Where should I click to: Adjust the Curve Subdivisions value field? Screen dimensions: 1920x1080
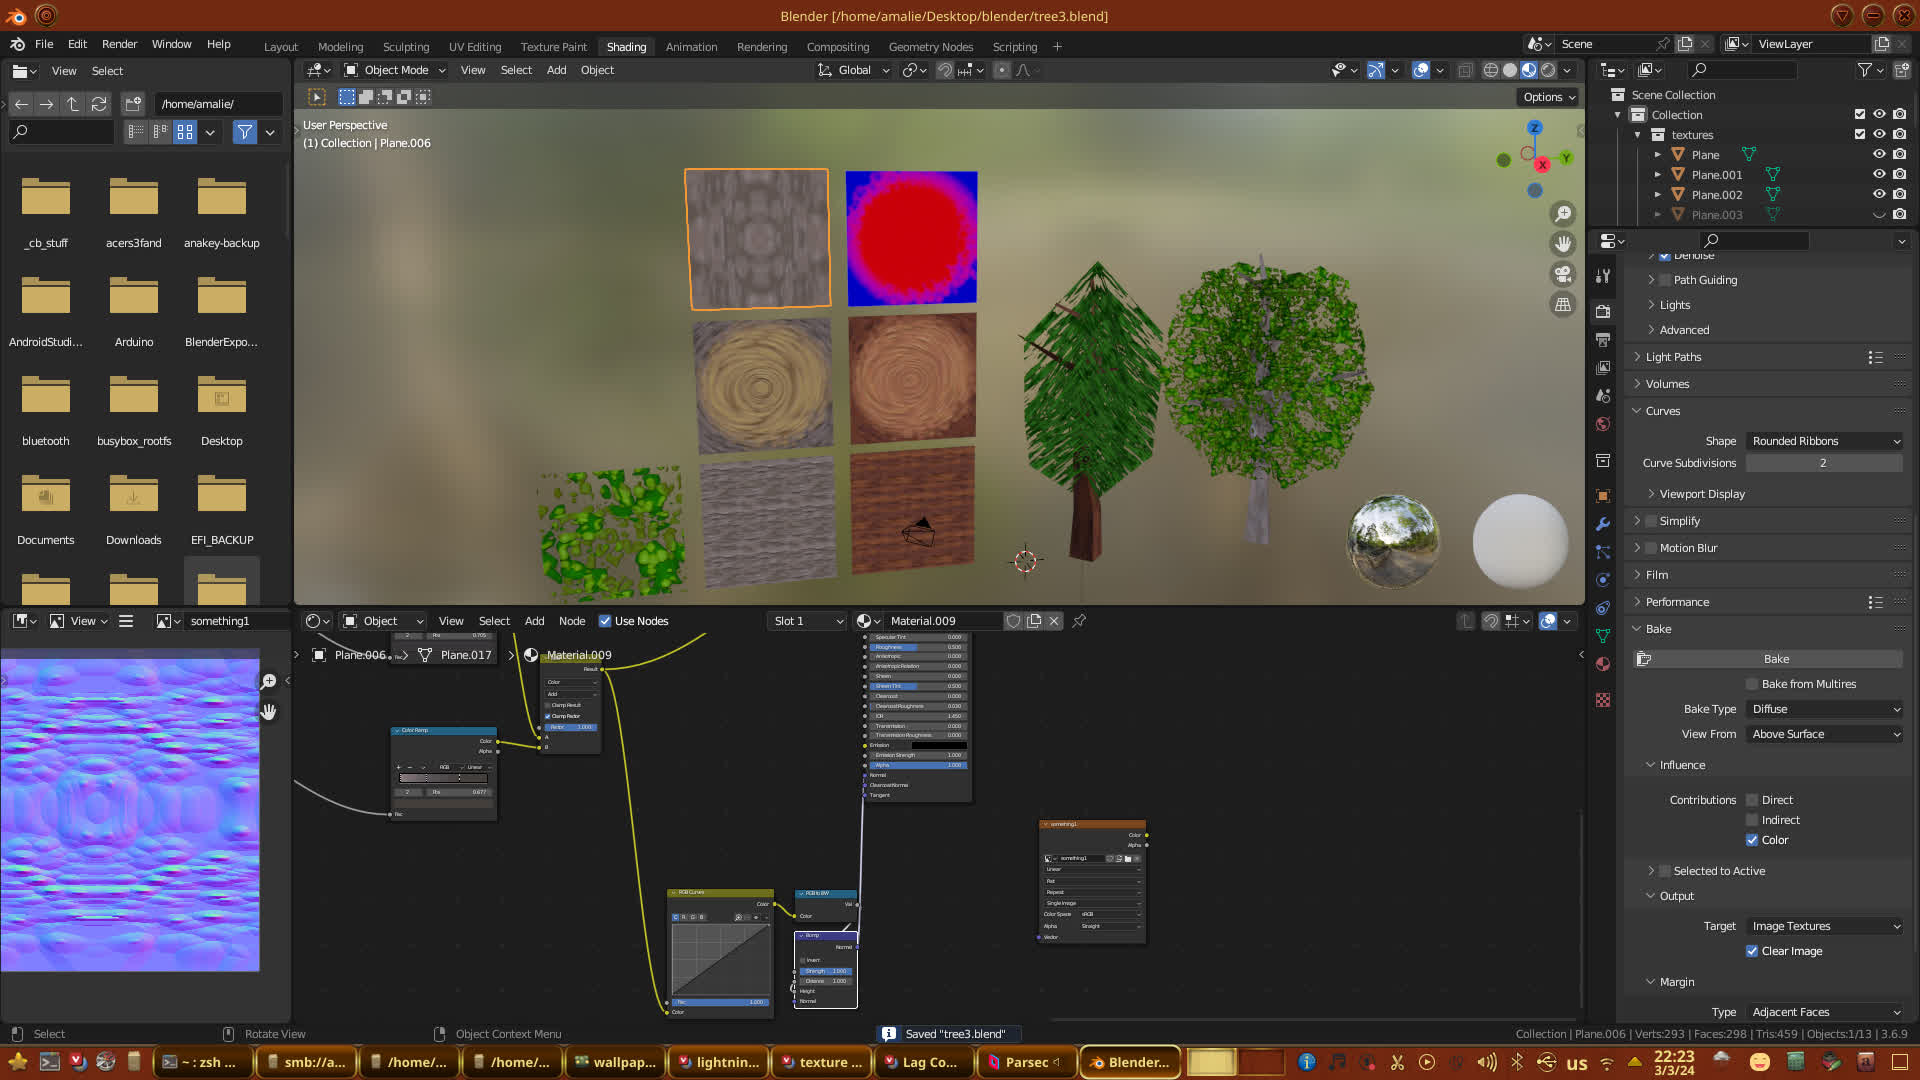point(1823,463)
